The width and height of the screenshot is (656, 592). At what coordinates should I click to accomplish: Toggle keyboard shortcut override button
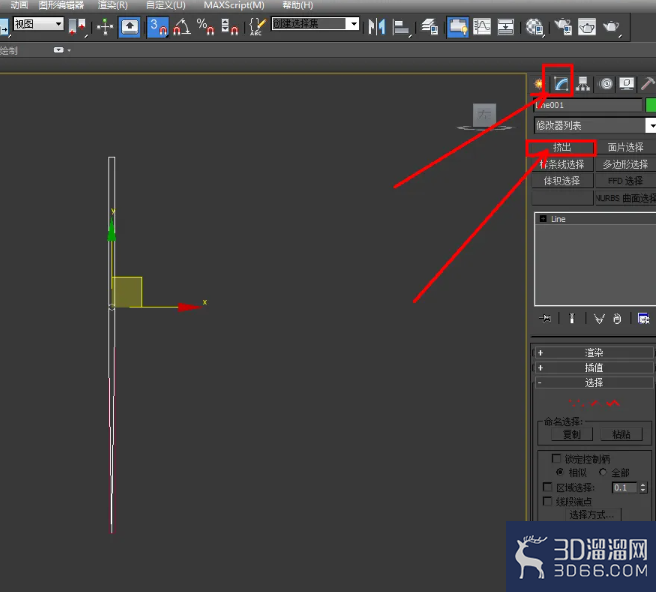pyautogui.click(x=129, y=27)
